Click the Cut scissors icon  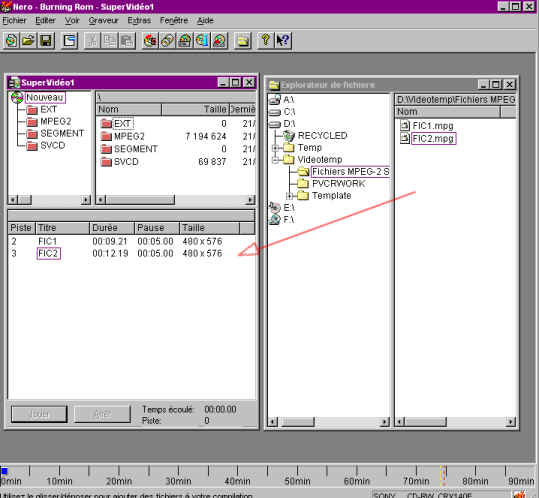tap(92, 41)
